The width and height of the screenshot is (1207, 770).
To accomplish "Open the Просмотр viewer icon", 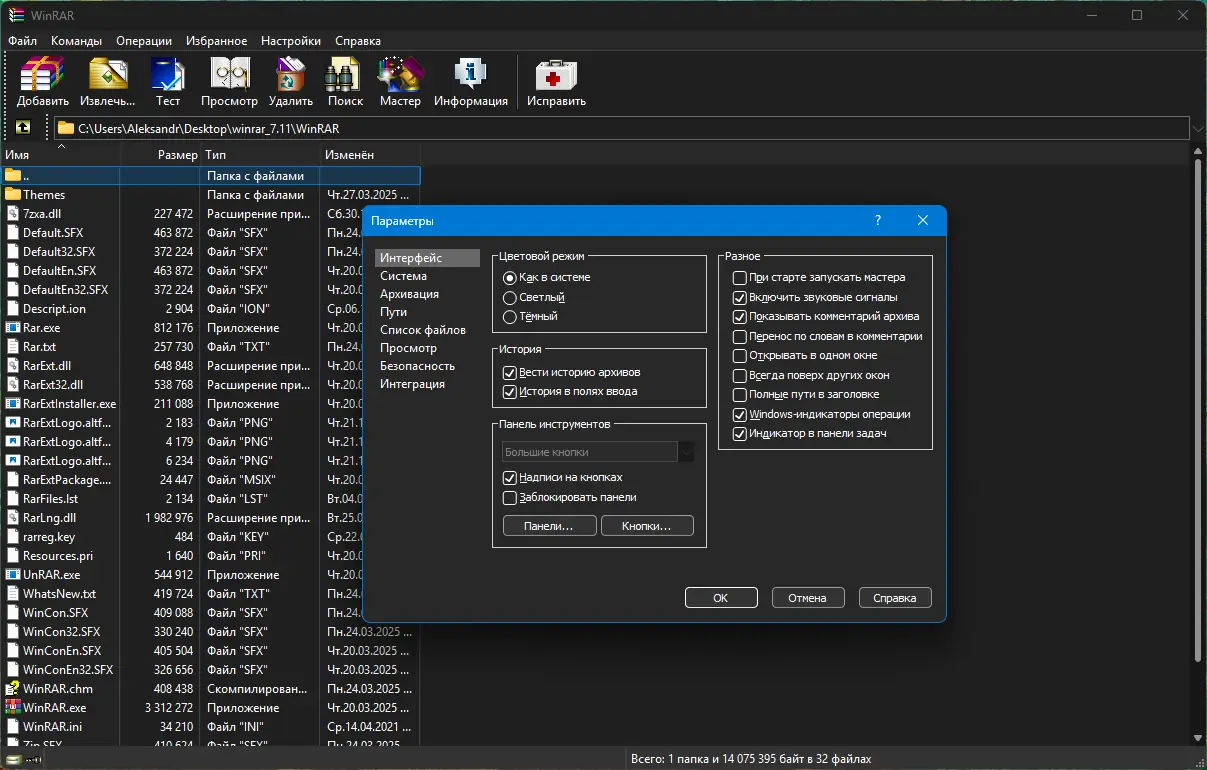I will 229,75.
